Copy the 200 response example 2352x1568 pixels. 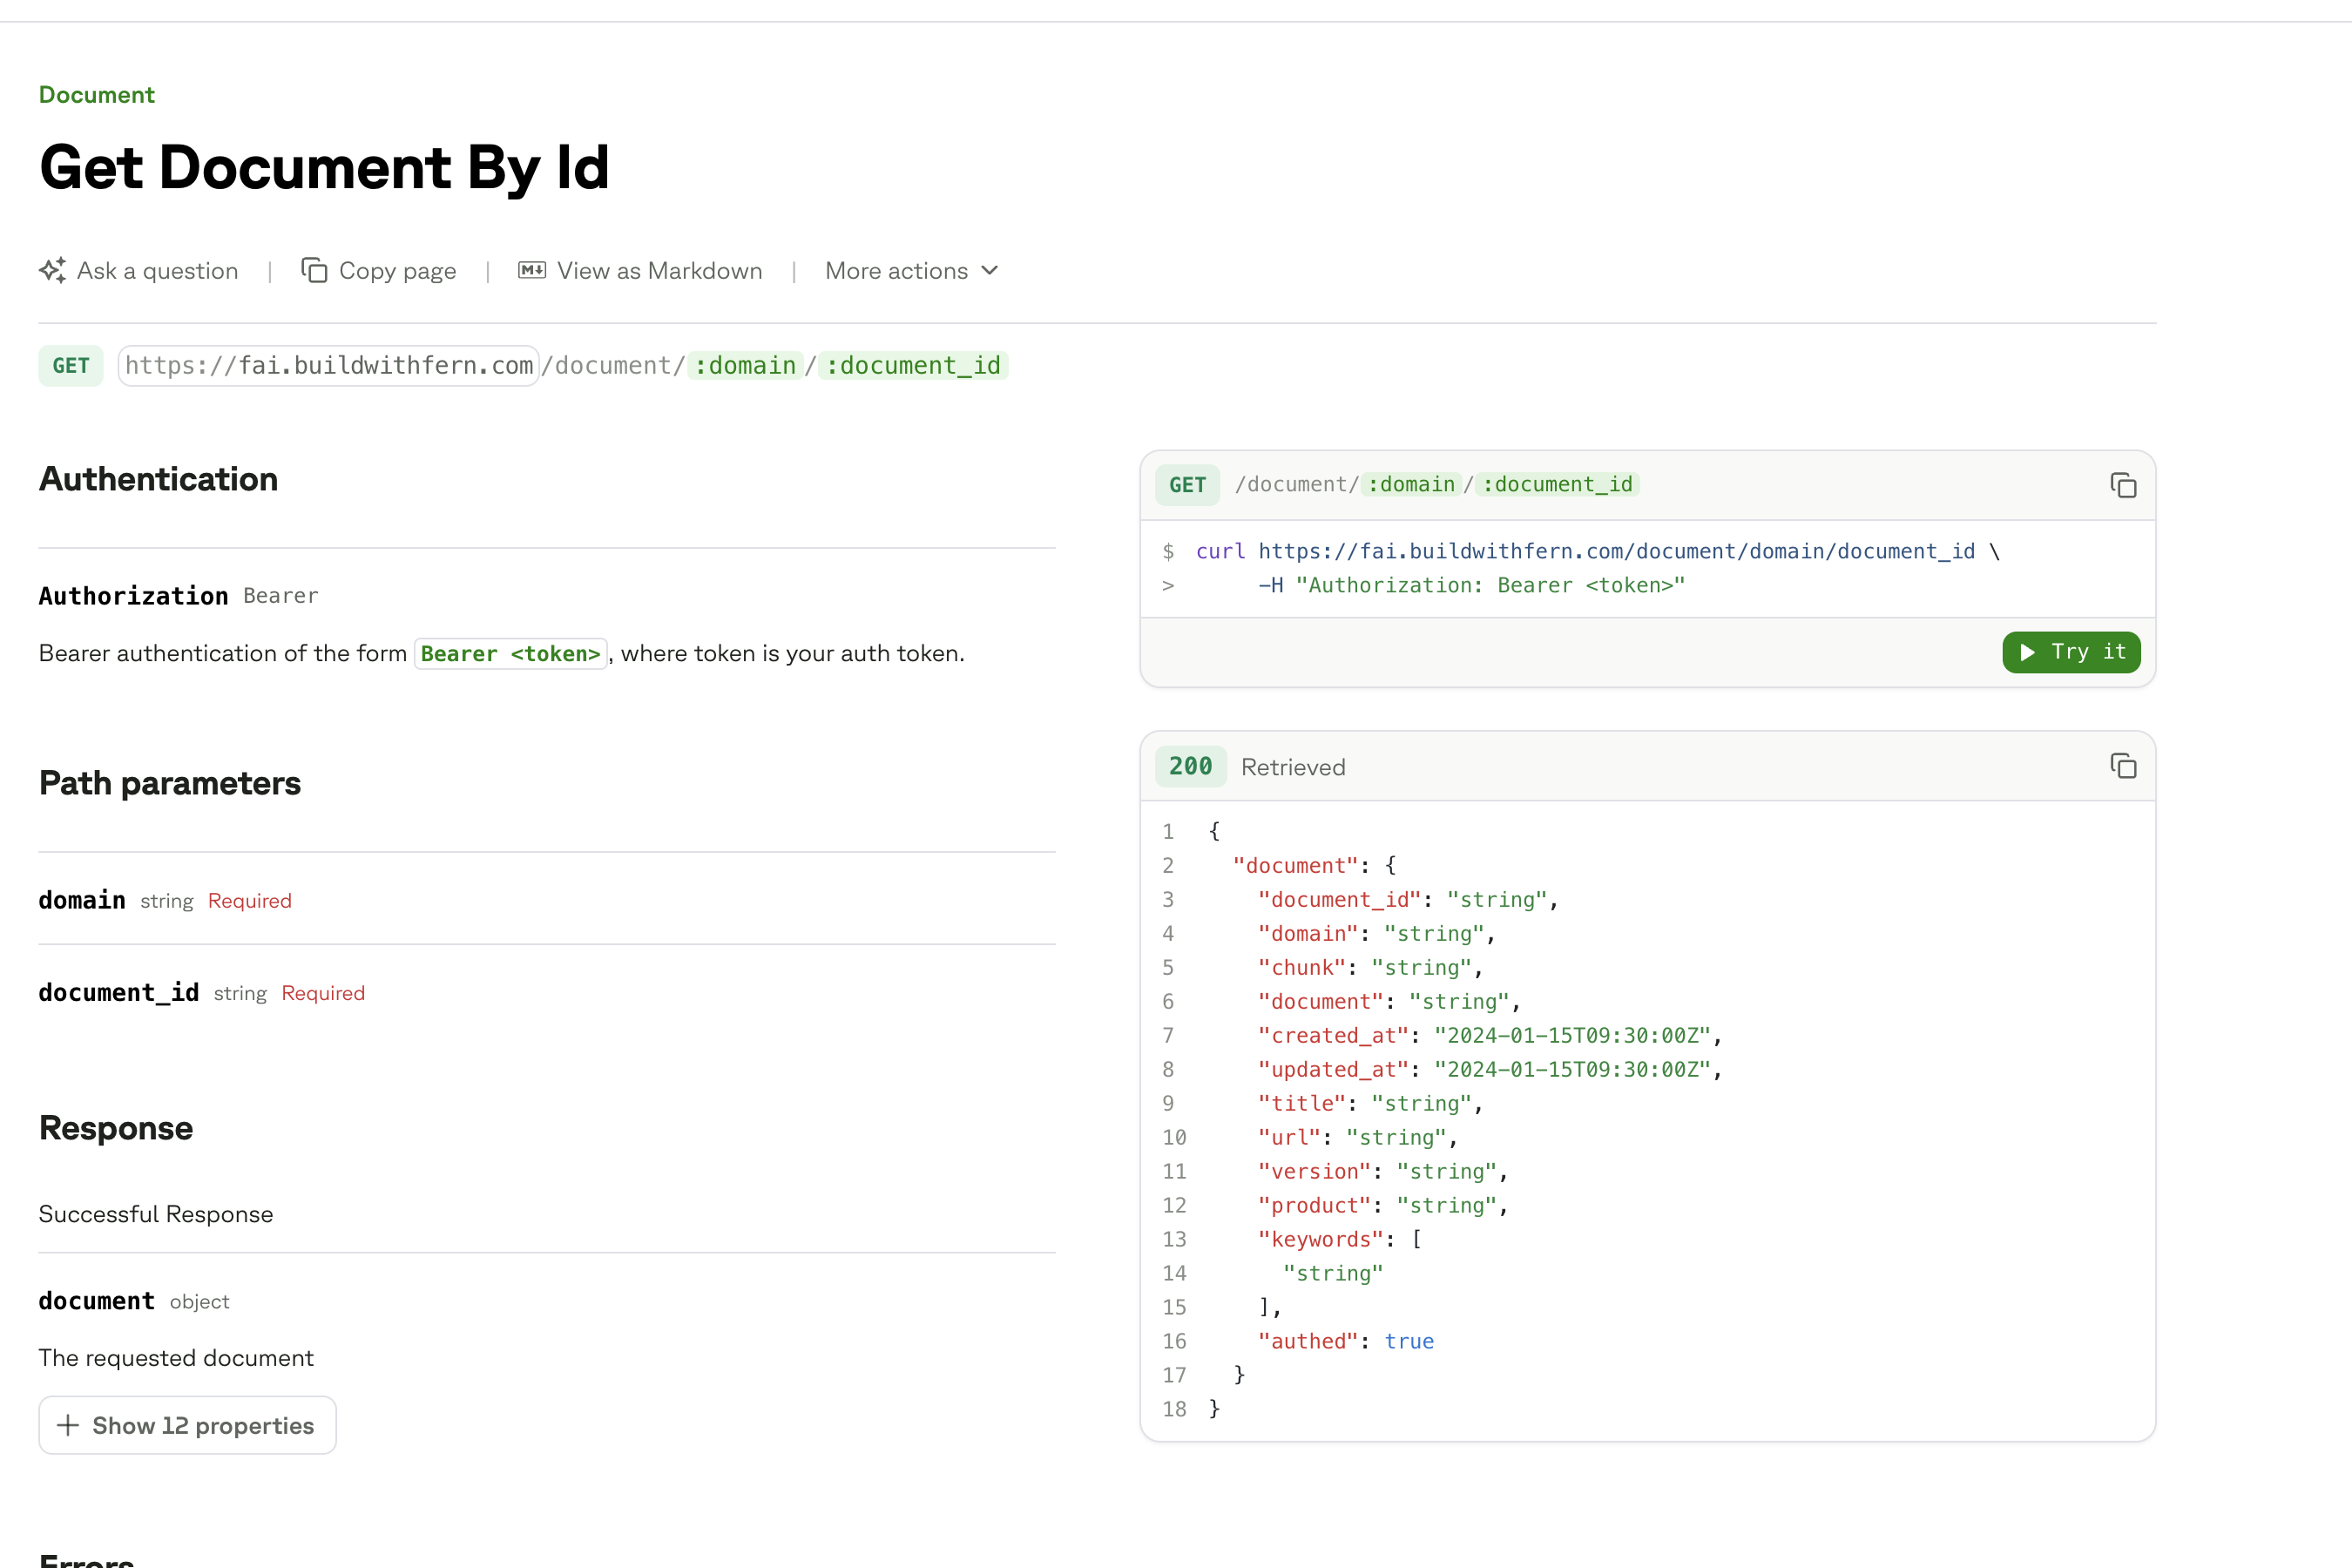(2123, 766)
